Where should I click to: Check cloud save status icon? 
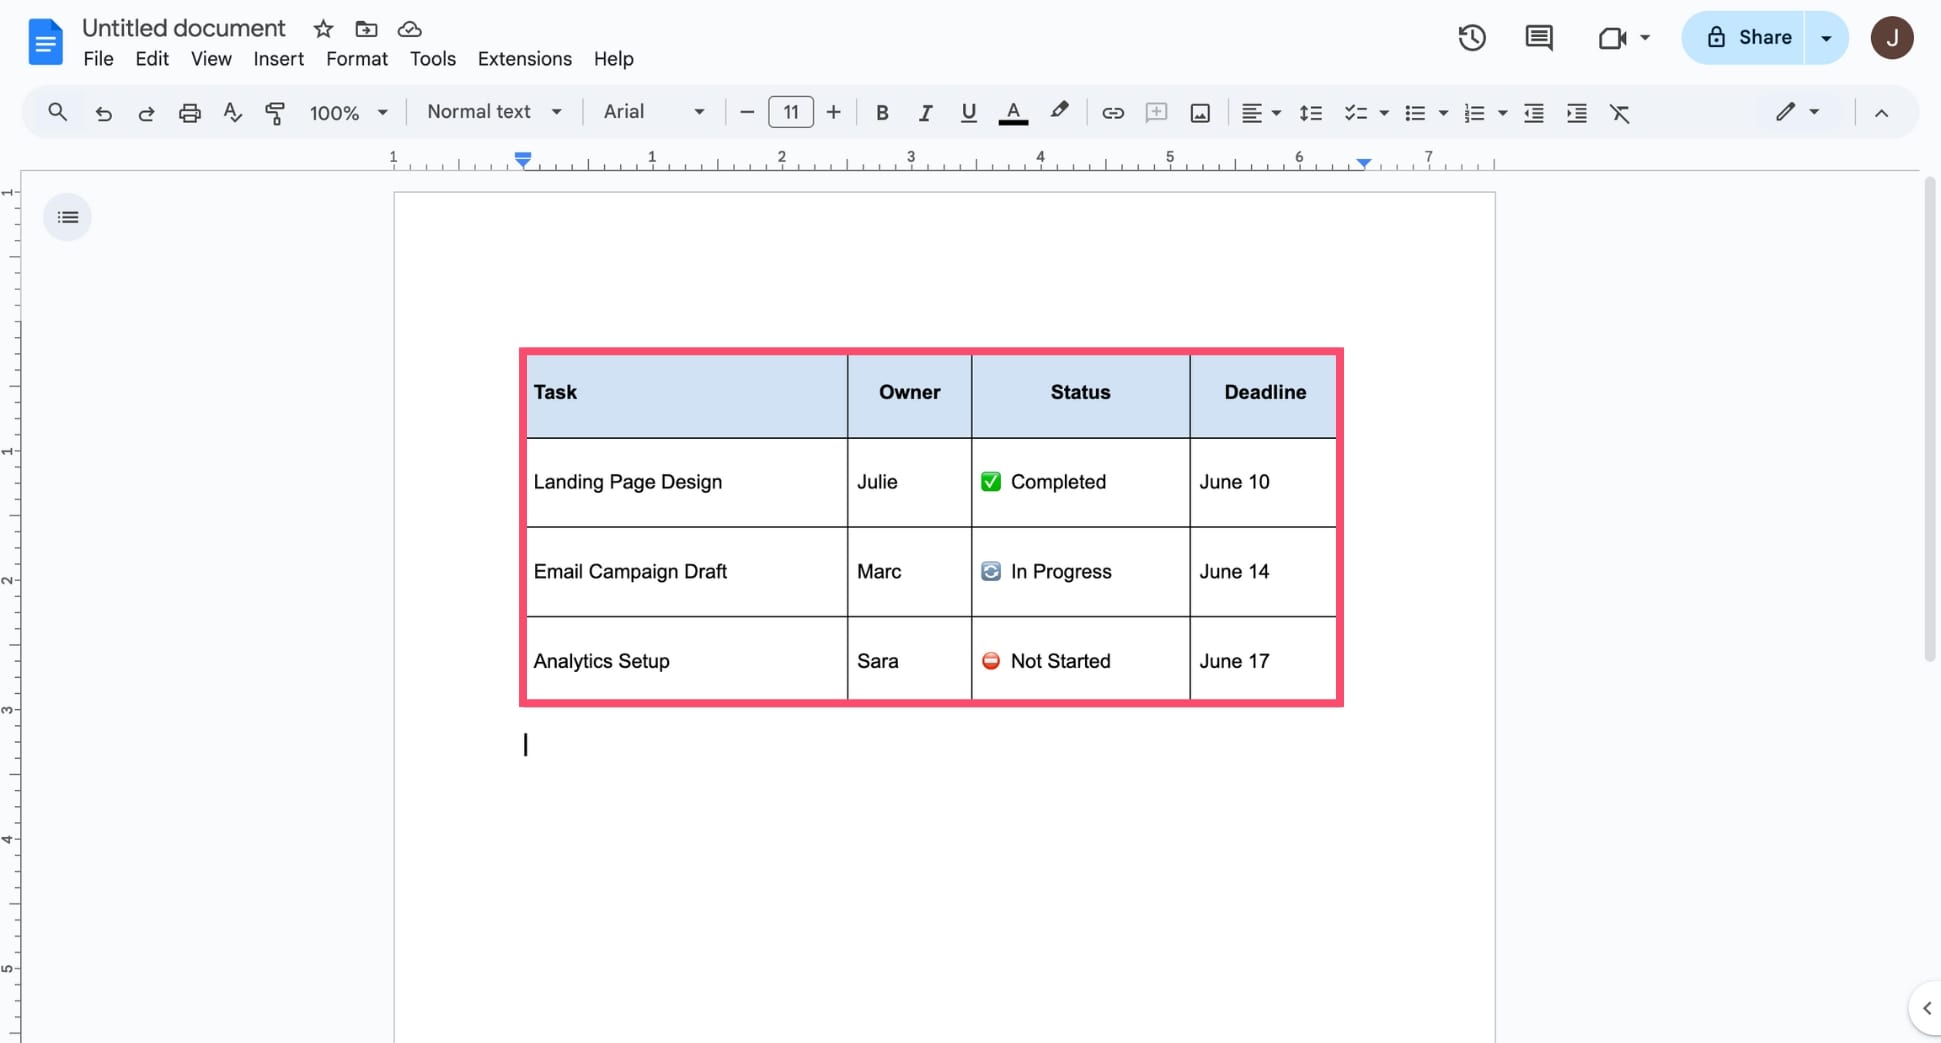pyautogui.click(x=409, y=29)
